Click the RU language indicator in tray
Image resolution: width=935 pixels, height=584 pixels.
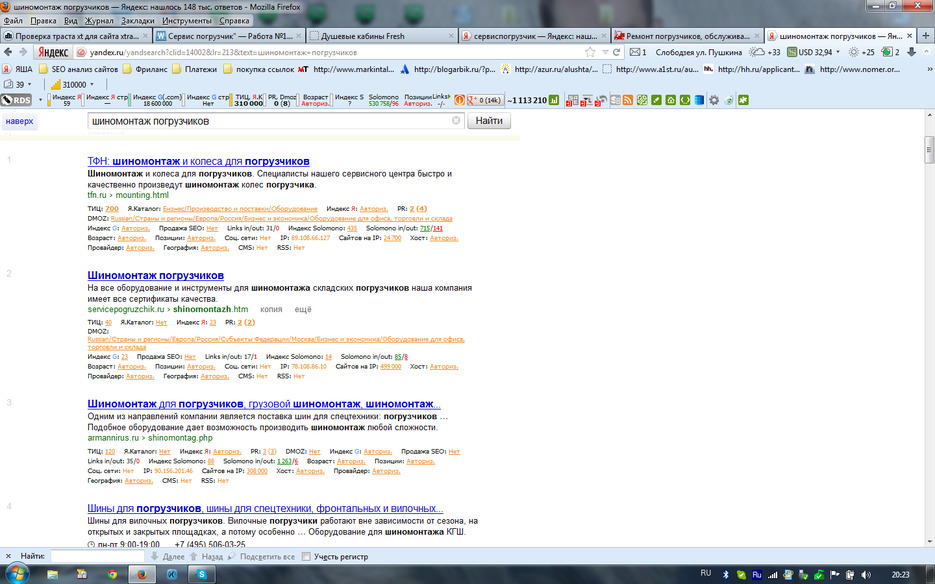click(705, 573)
